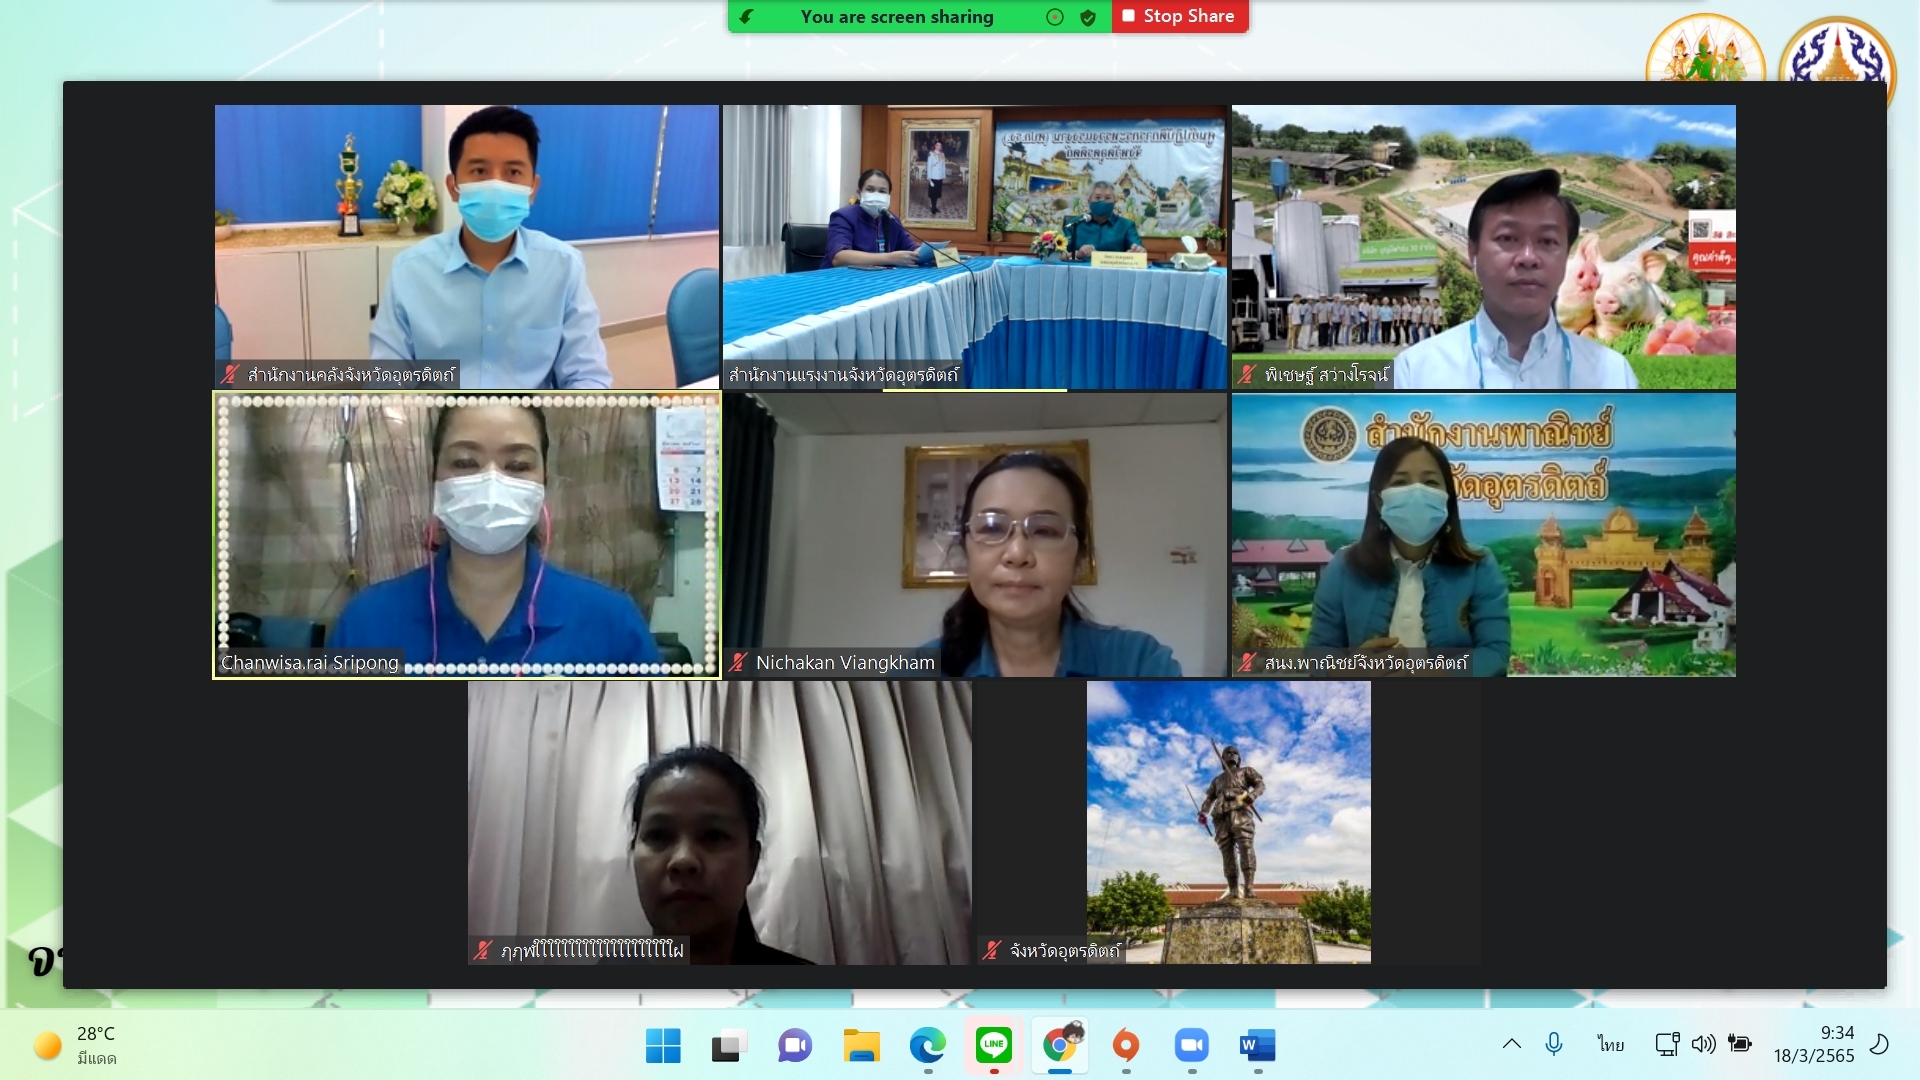
Task: Open the volume quick settings flyout
Action: click(x=1703, y=1044)
